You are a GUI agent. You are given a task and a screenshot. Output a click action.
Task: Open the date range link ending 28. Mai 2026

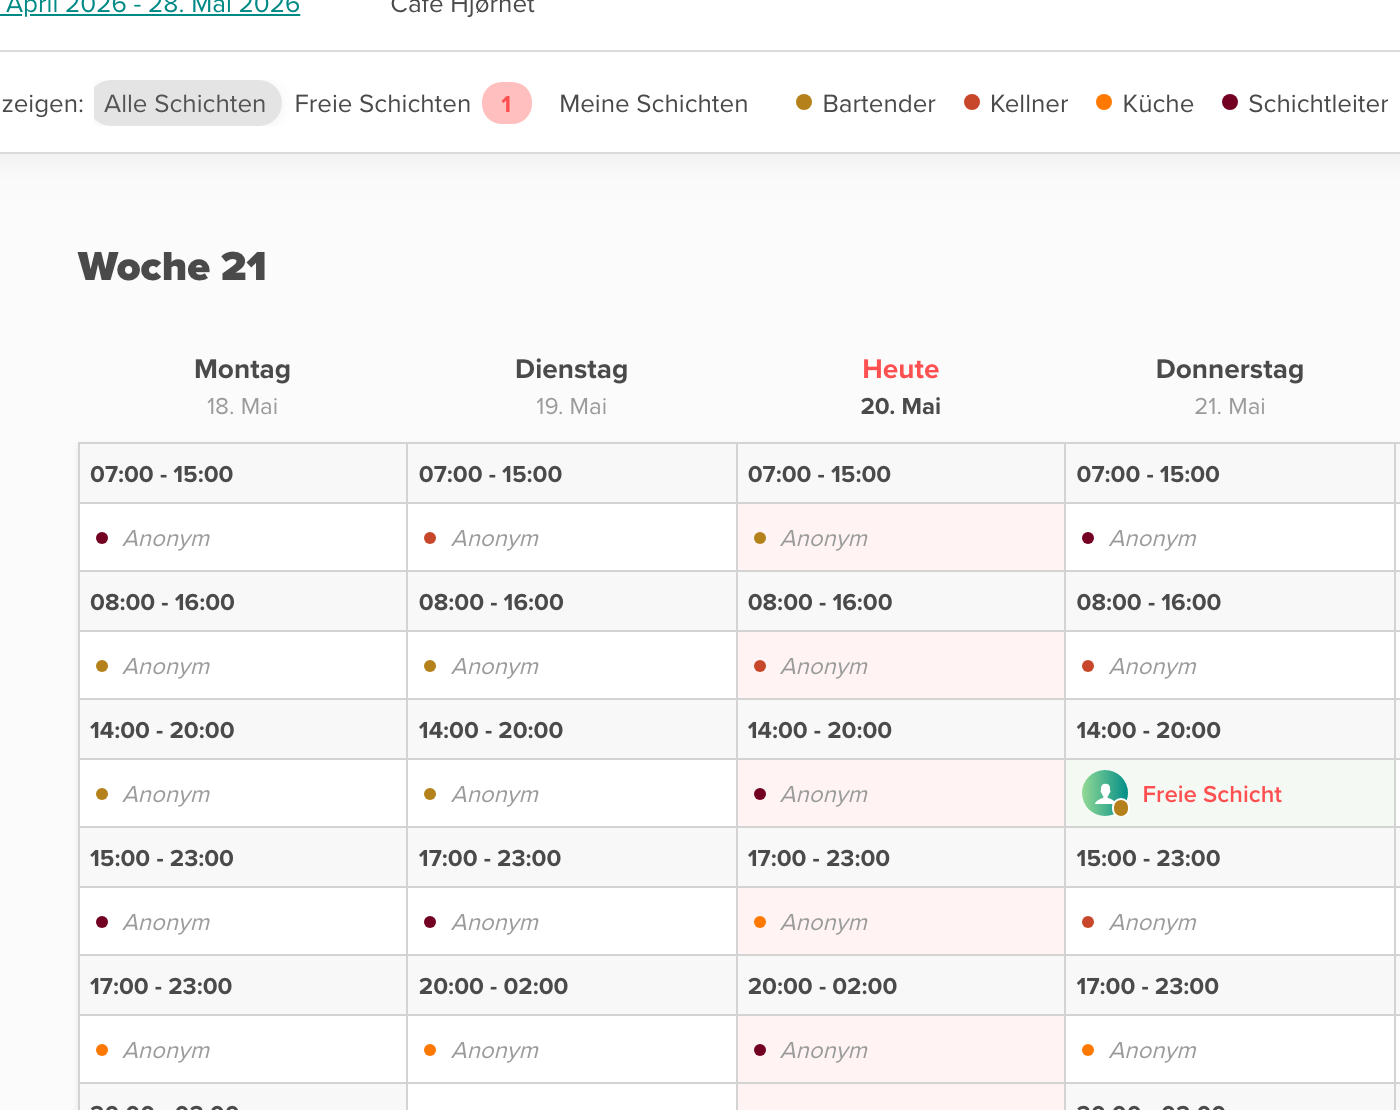[151, 7]
